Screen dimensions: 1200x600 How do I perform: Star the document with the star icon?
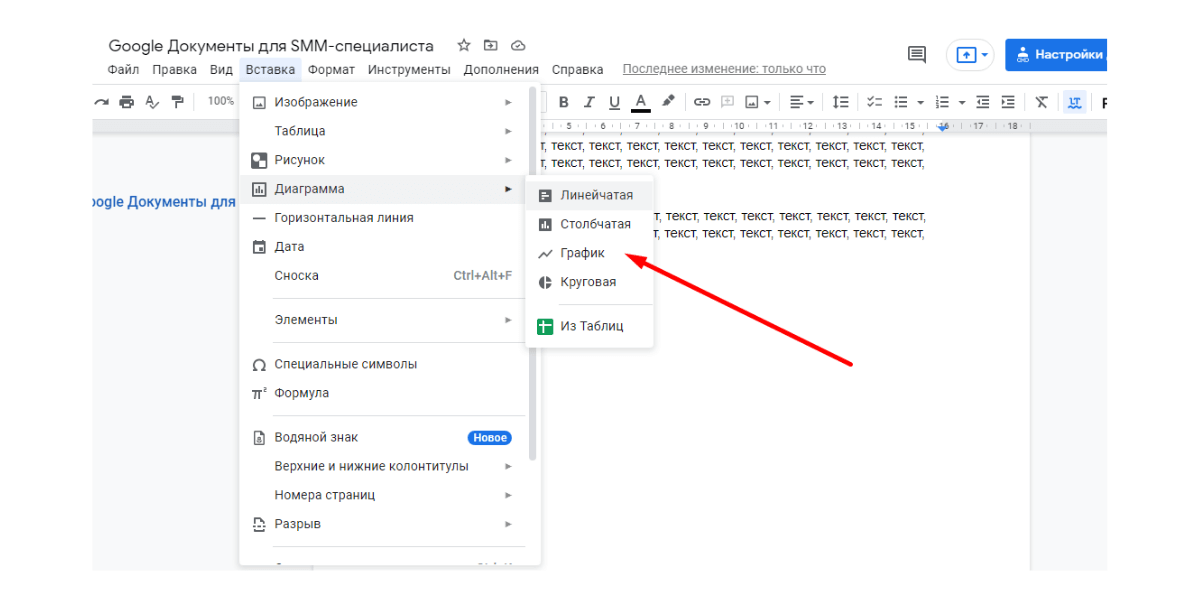[x=463, y=46]
